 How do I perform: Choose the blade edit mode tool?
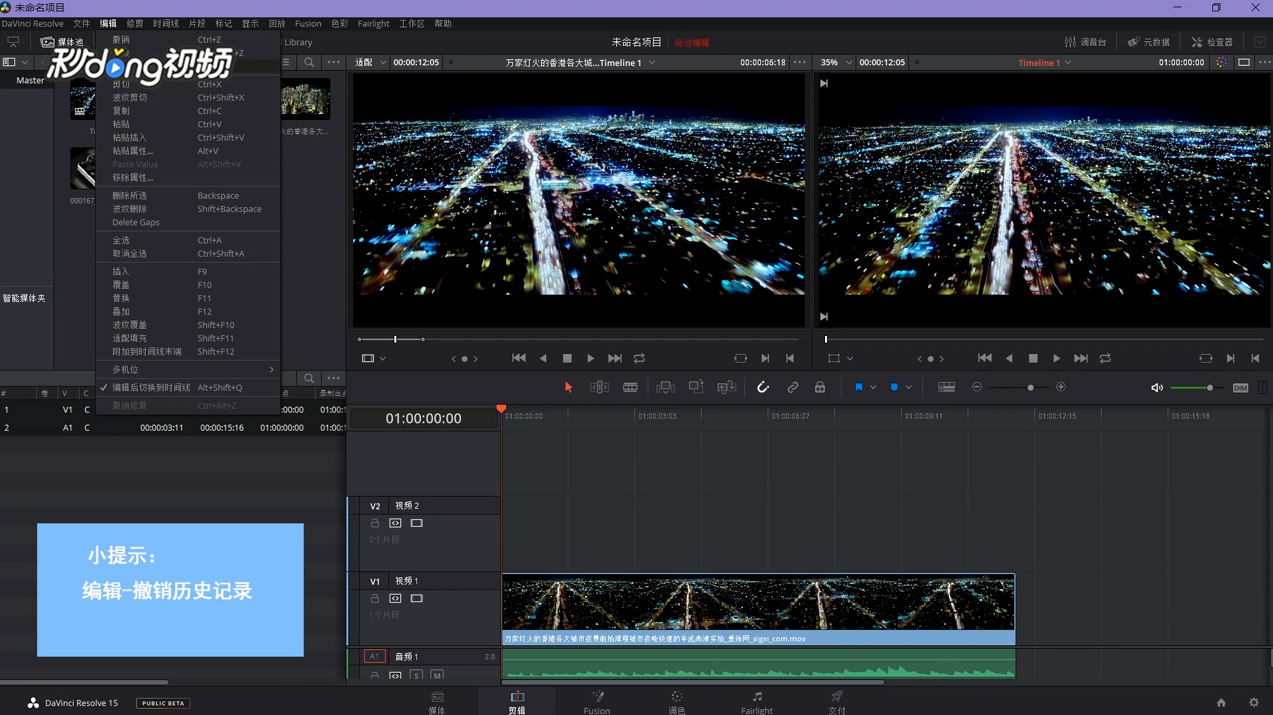pos(630,387)
